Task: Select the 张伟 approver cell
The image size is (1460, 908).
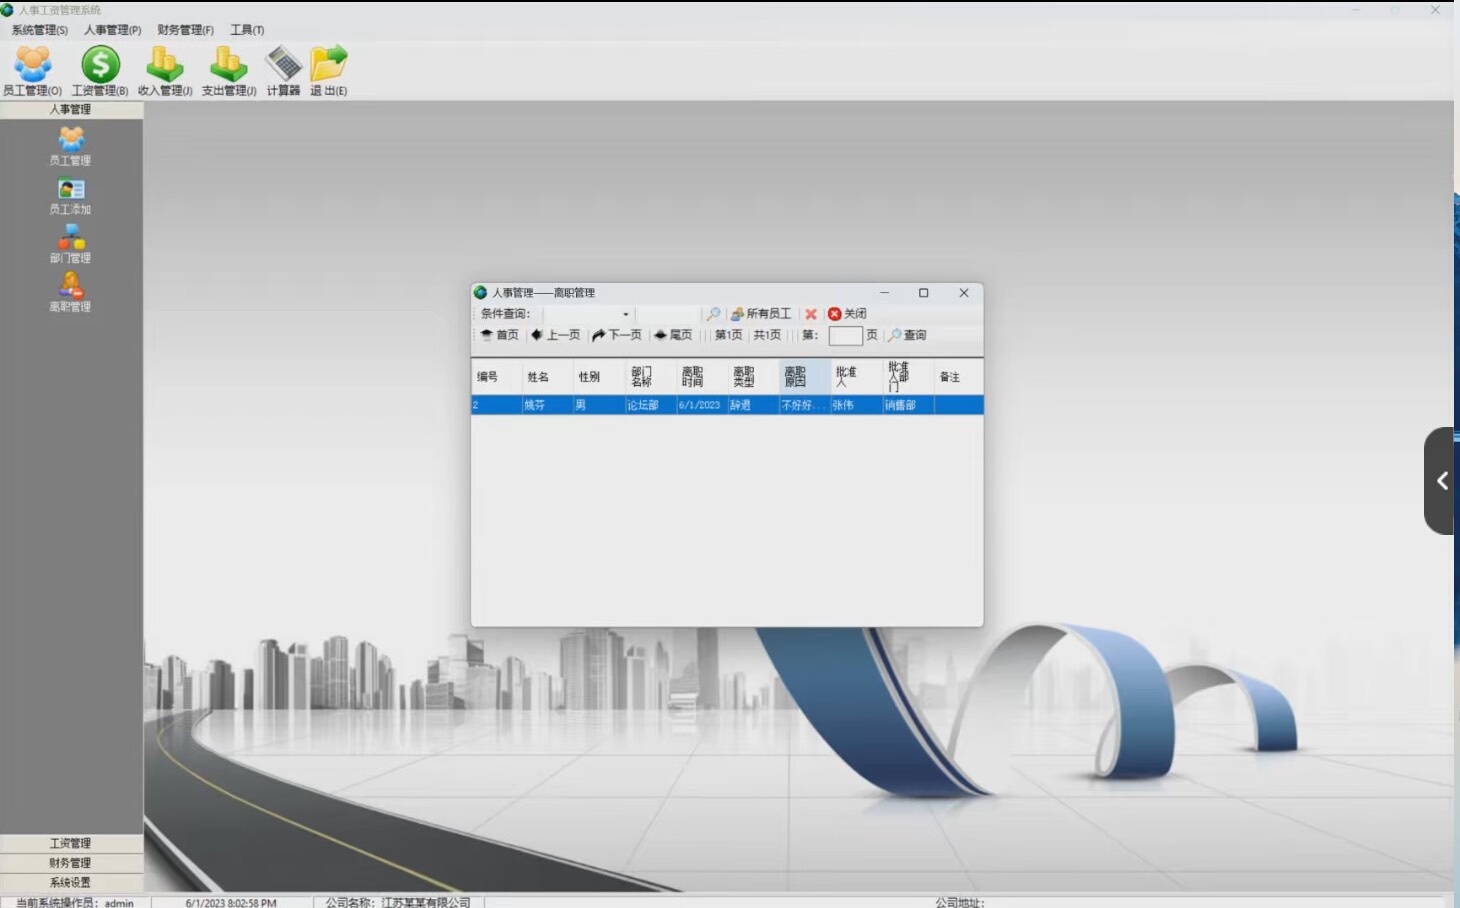Action: coord(856,405)
